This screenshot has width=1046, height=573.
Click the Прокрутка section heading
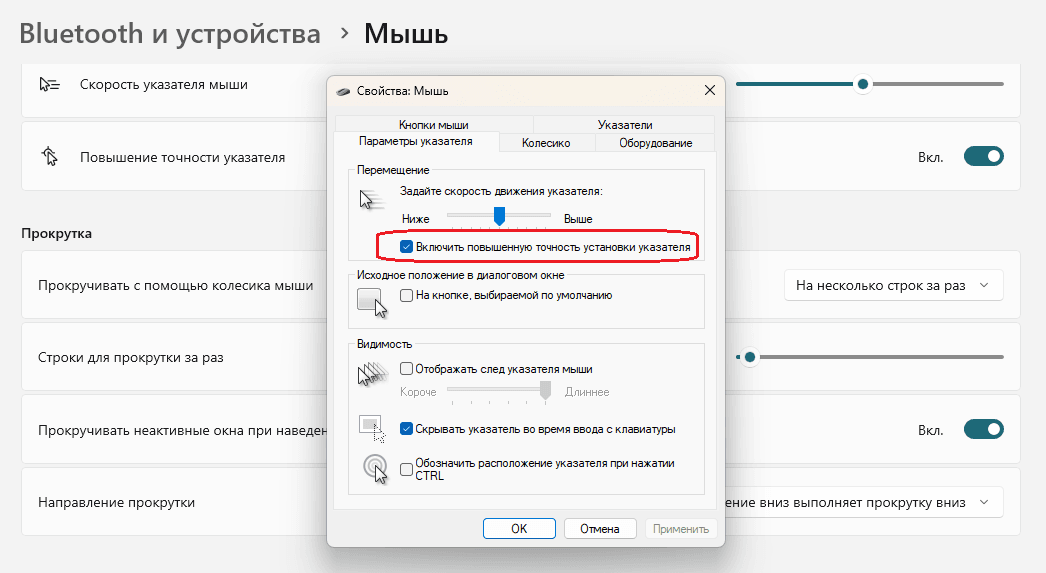[57, 233]
